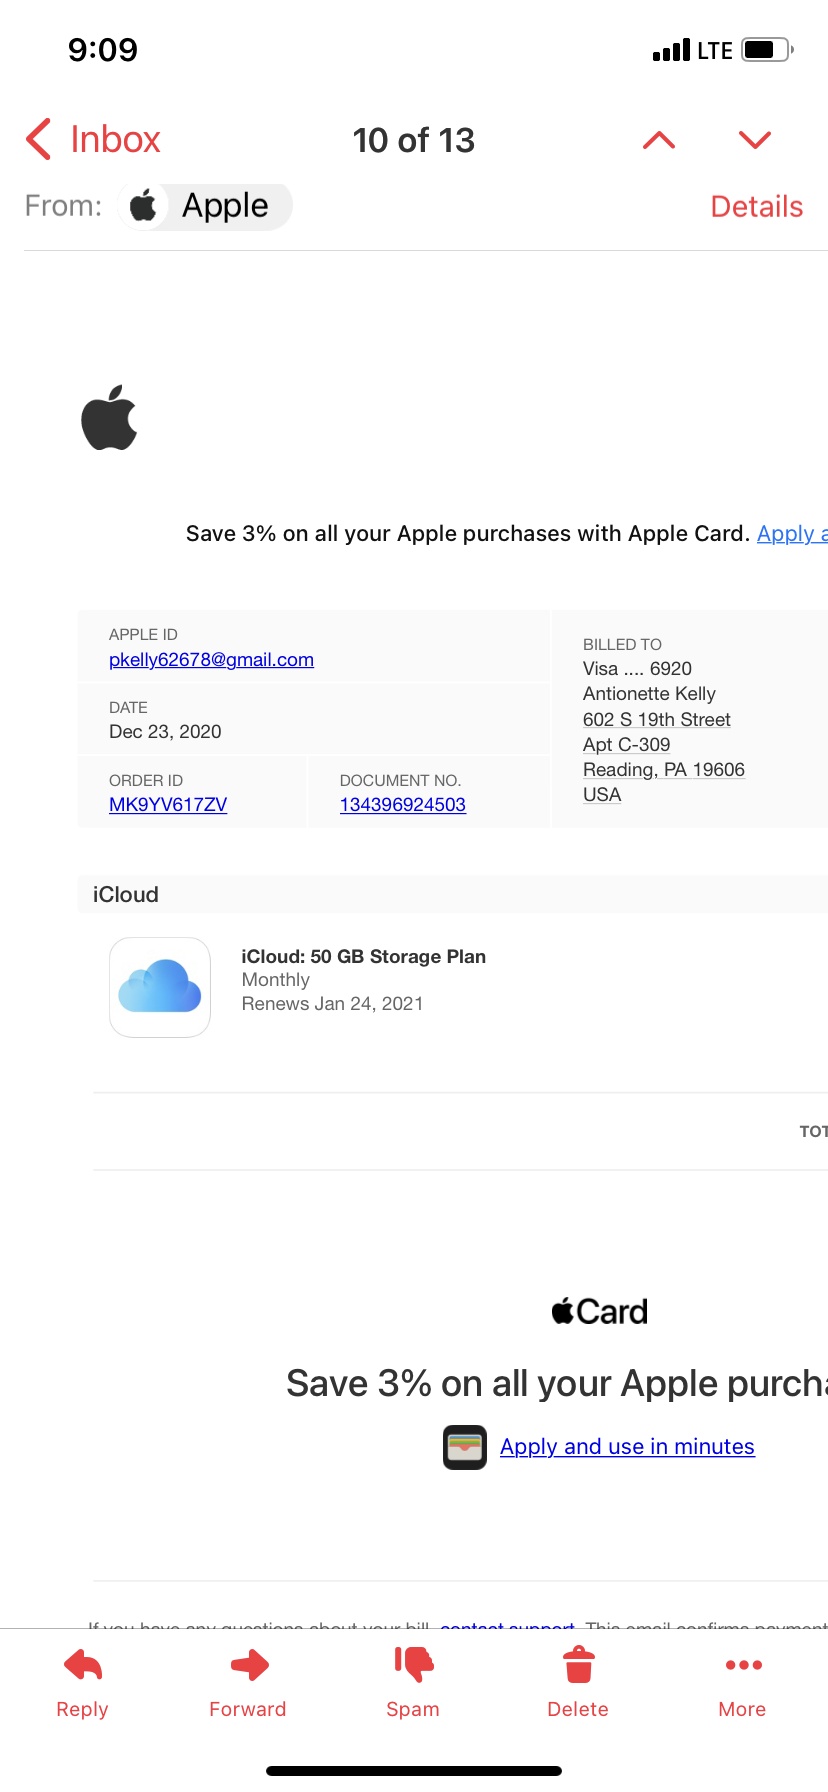Open message Details

point(757,207)
